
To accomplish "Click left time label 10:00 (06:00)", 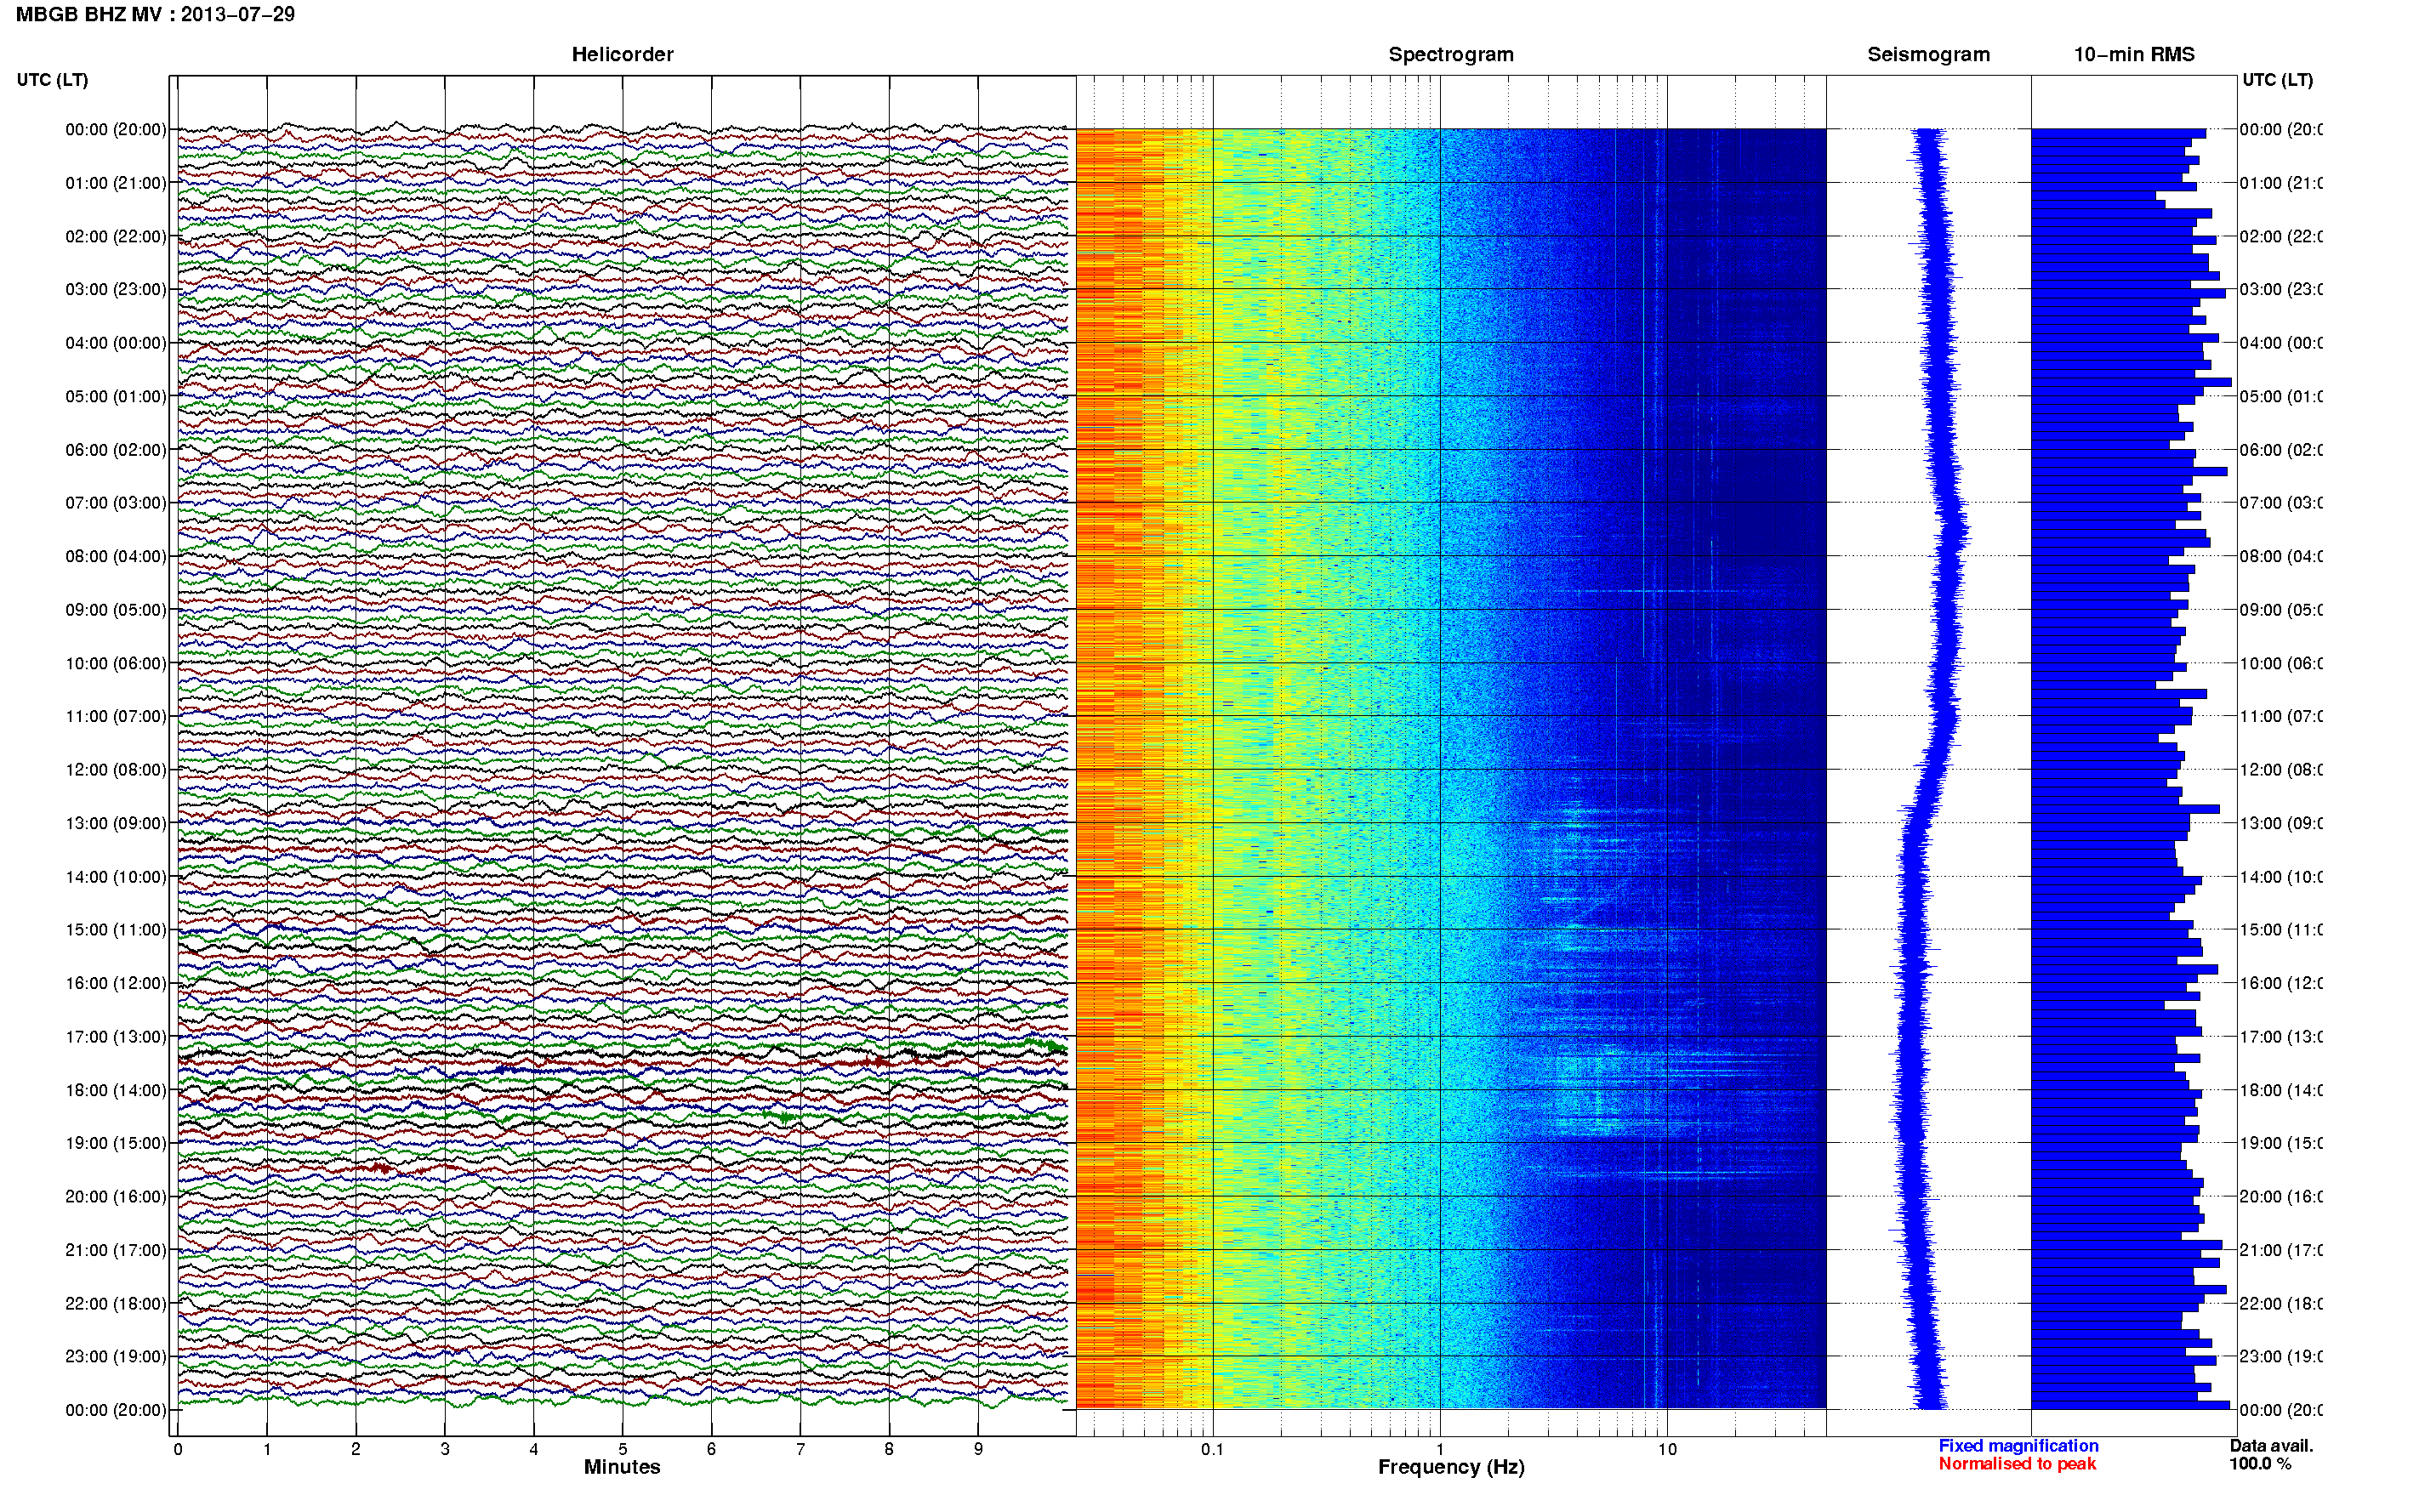I will (x=116, y=663).
